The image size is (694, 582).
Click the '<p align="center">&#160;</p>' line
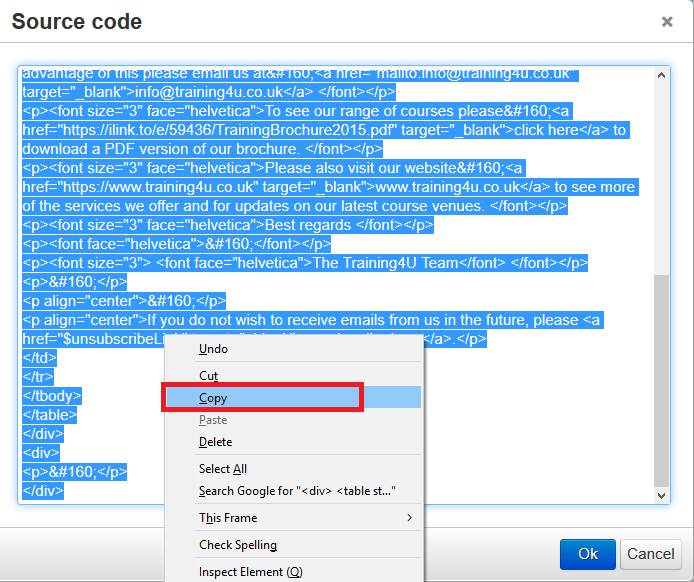124,301
